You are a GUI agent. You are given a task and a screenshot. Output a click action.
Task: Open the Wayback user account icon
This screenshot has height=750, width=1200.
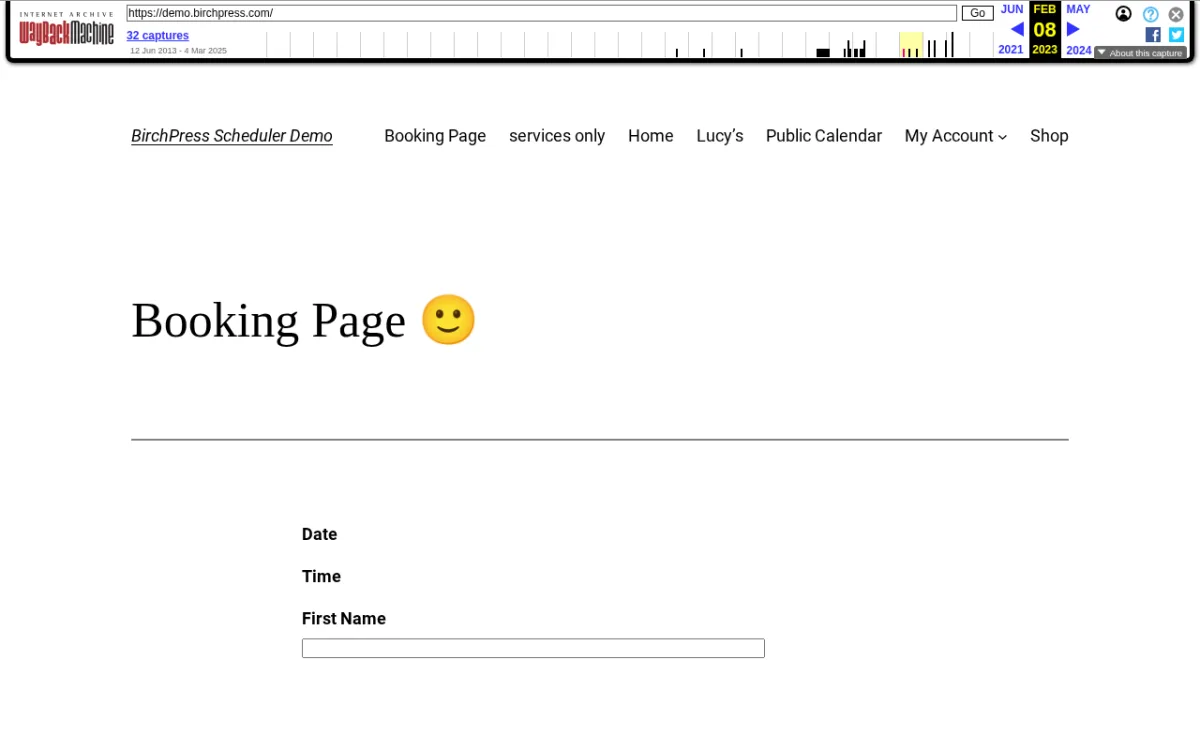point(1124,14)
